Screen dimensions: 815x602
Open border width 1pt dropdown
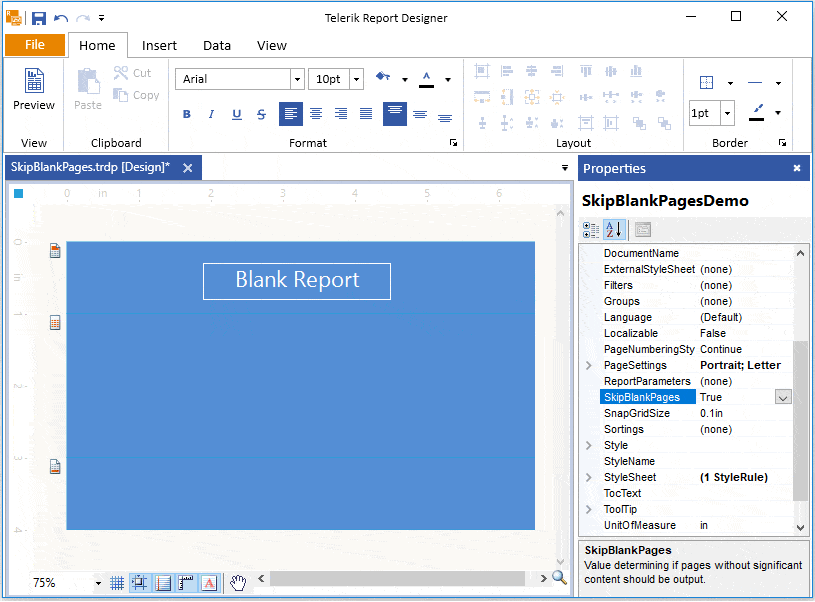coord(727,113)
